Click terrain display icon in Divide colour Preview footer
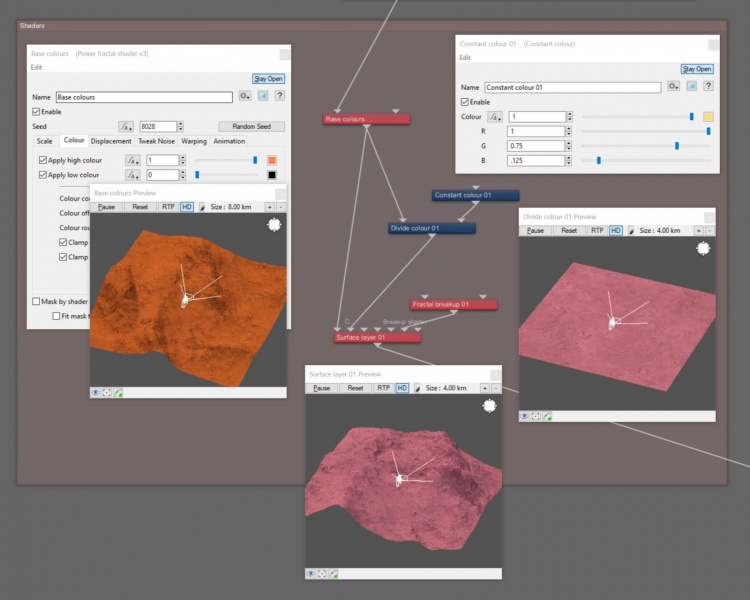 (x=547, y=416)
